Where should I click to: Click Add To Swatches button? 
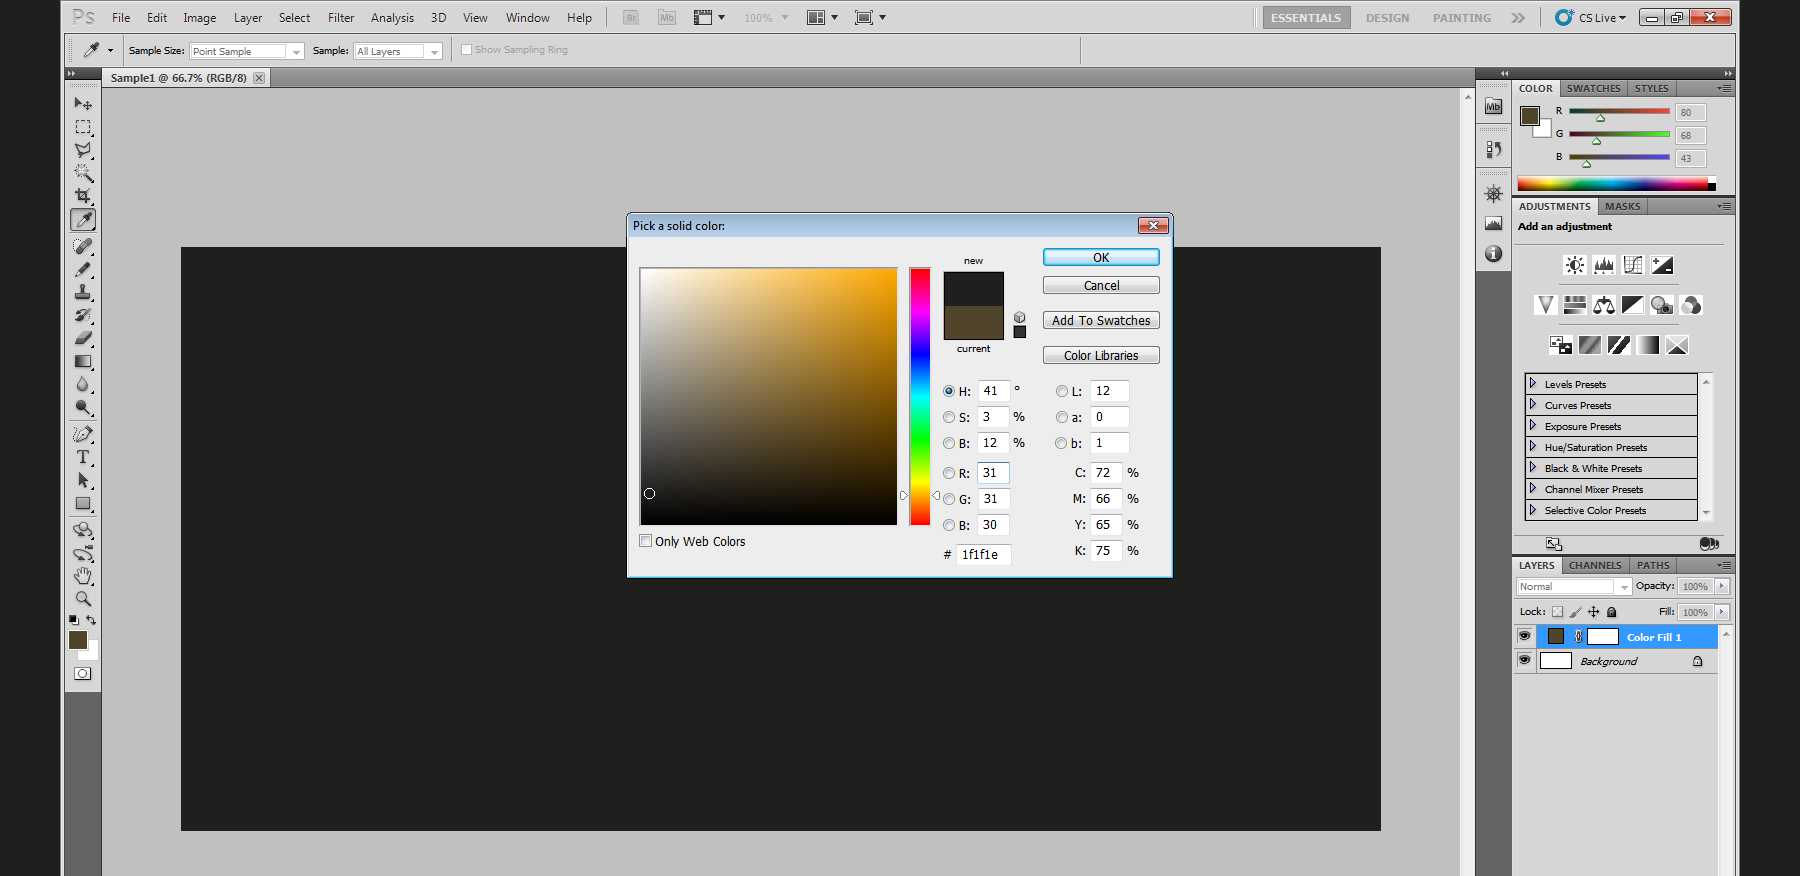pyautogui.click(x=1101, y=320)
